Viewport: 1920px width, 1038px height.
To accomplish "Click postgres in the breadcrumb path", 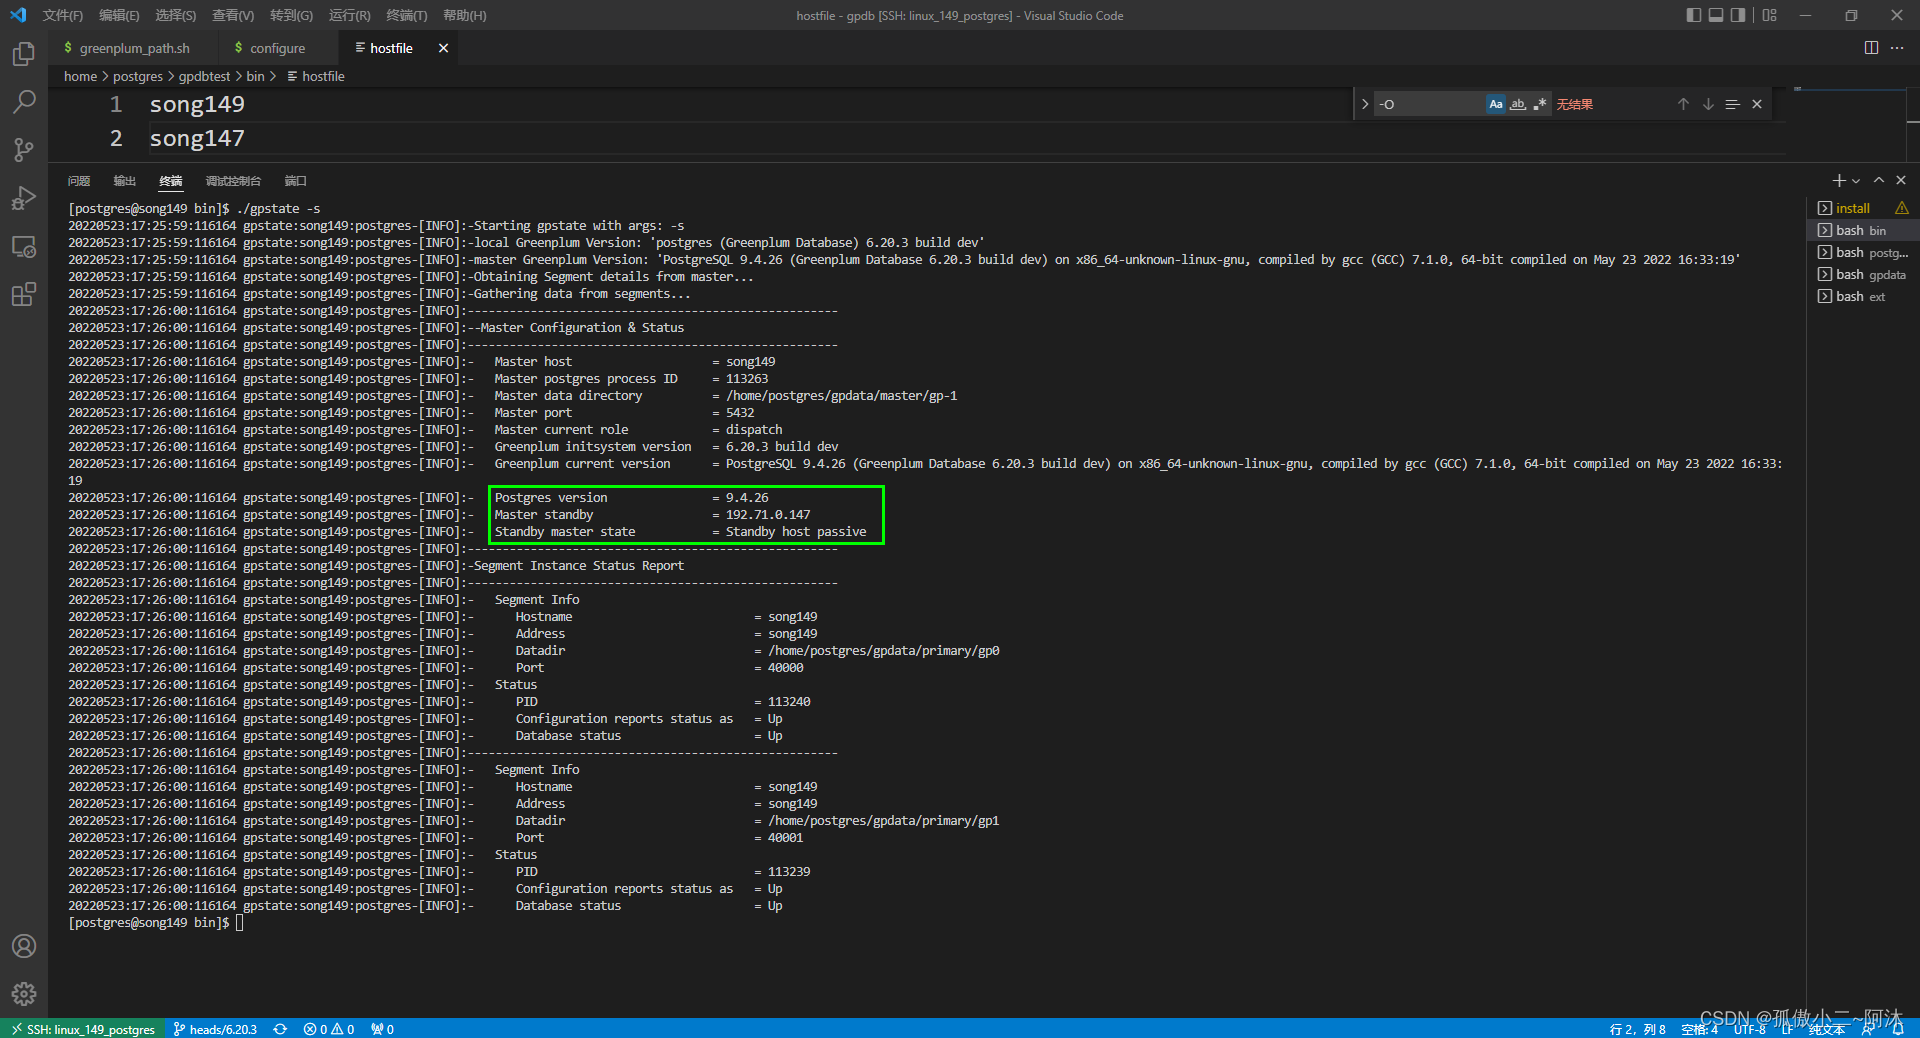I will click(138, 76).
